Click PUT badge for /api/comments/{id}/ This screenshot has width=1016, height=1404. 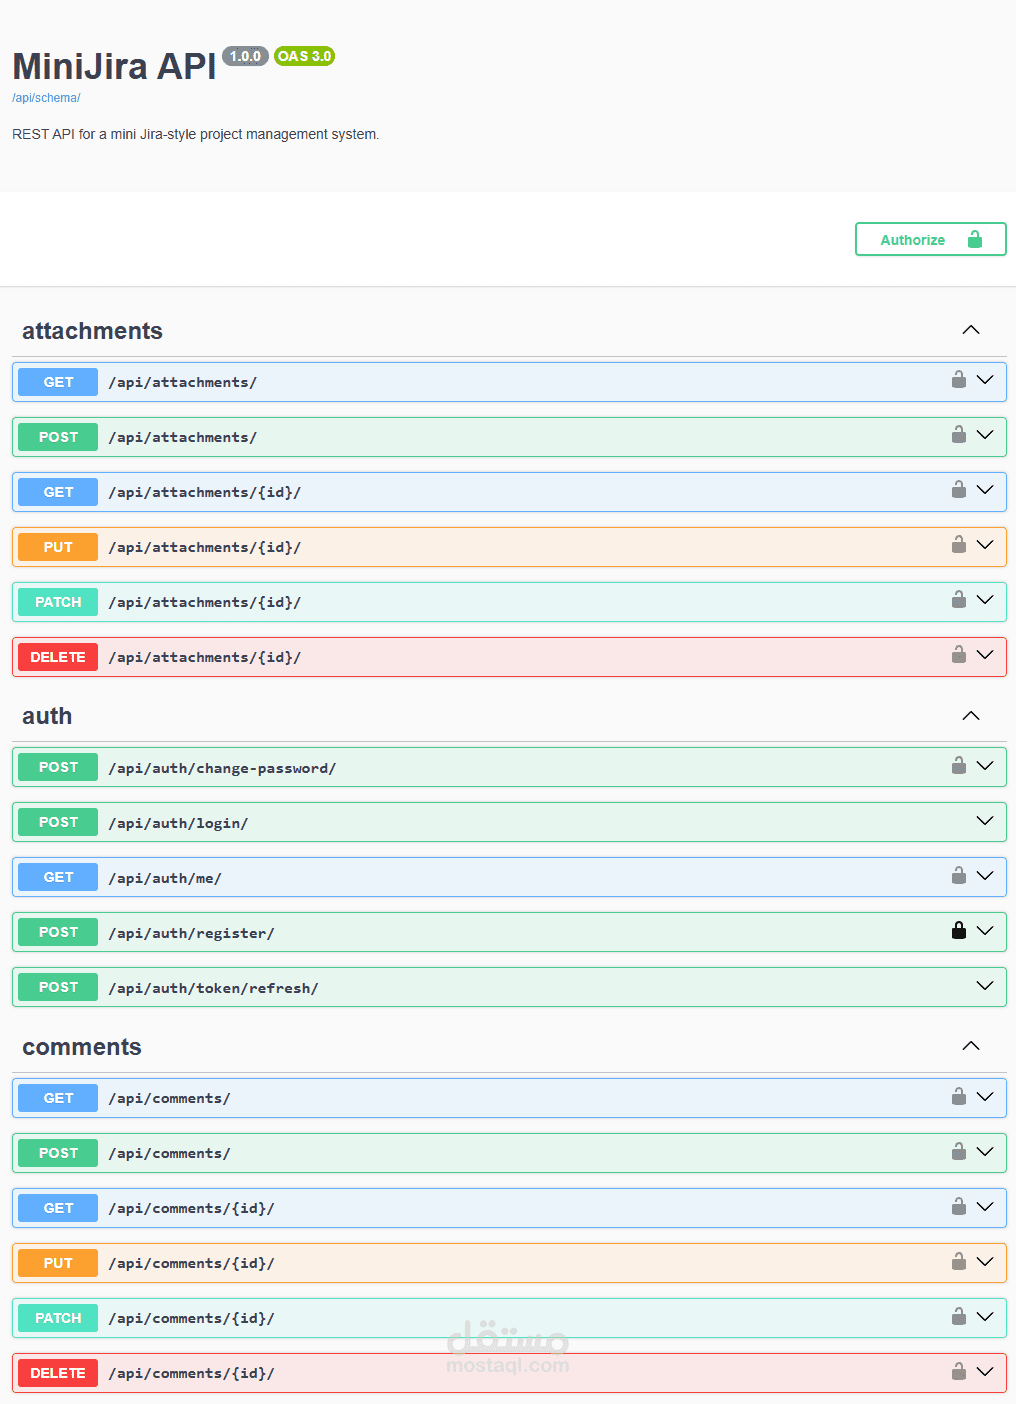[58, 1263]
